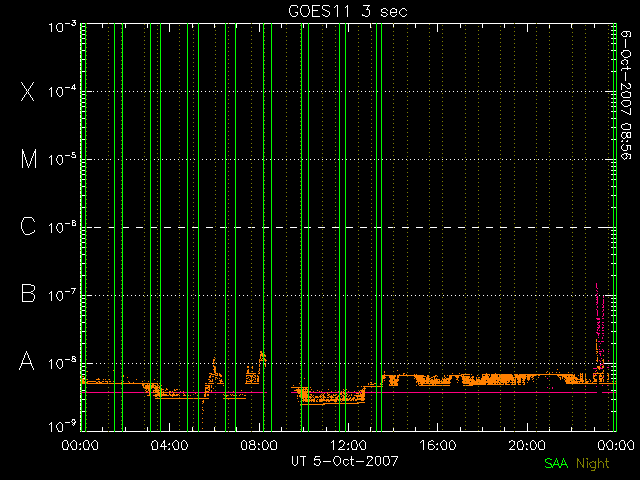This screenshot has height=480, width=640.
Task: Select the C flare class label
Action: coord(28,226)
